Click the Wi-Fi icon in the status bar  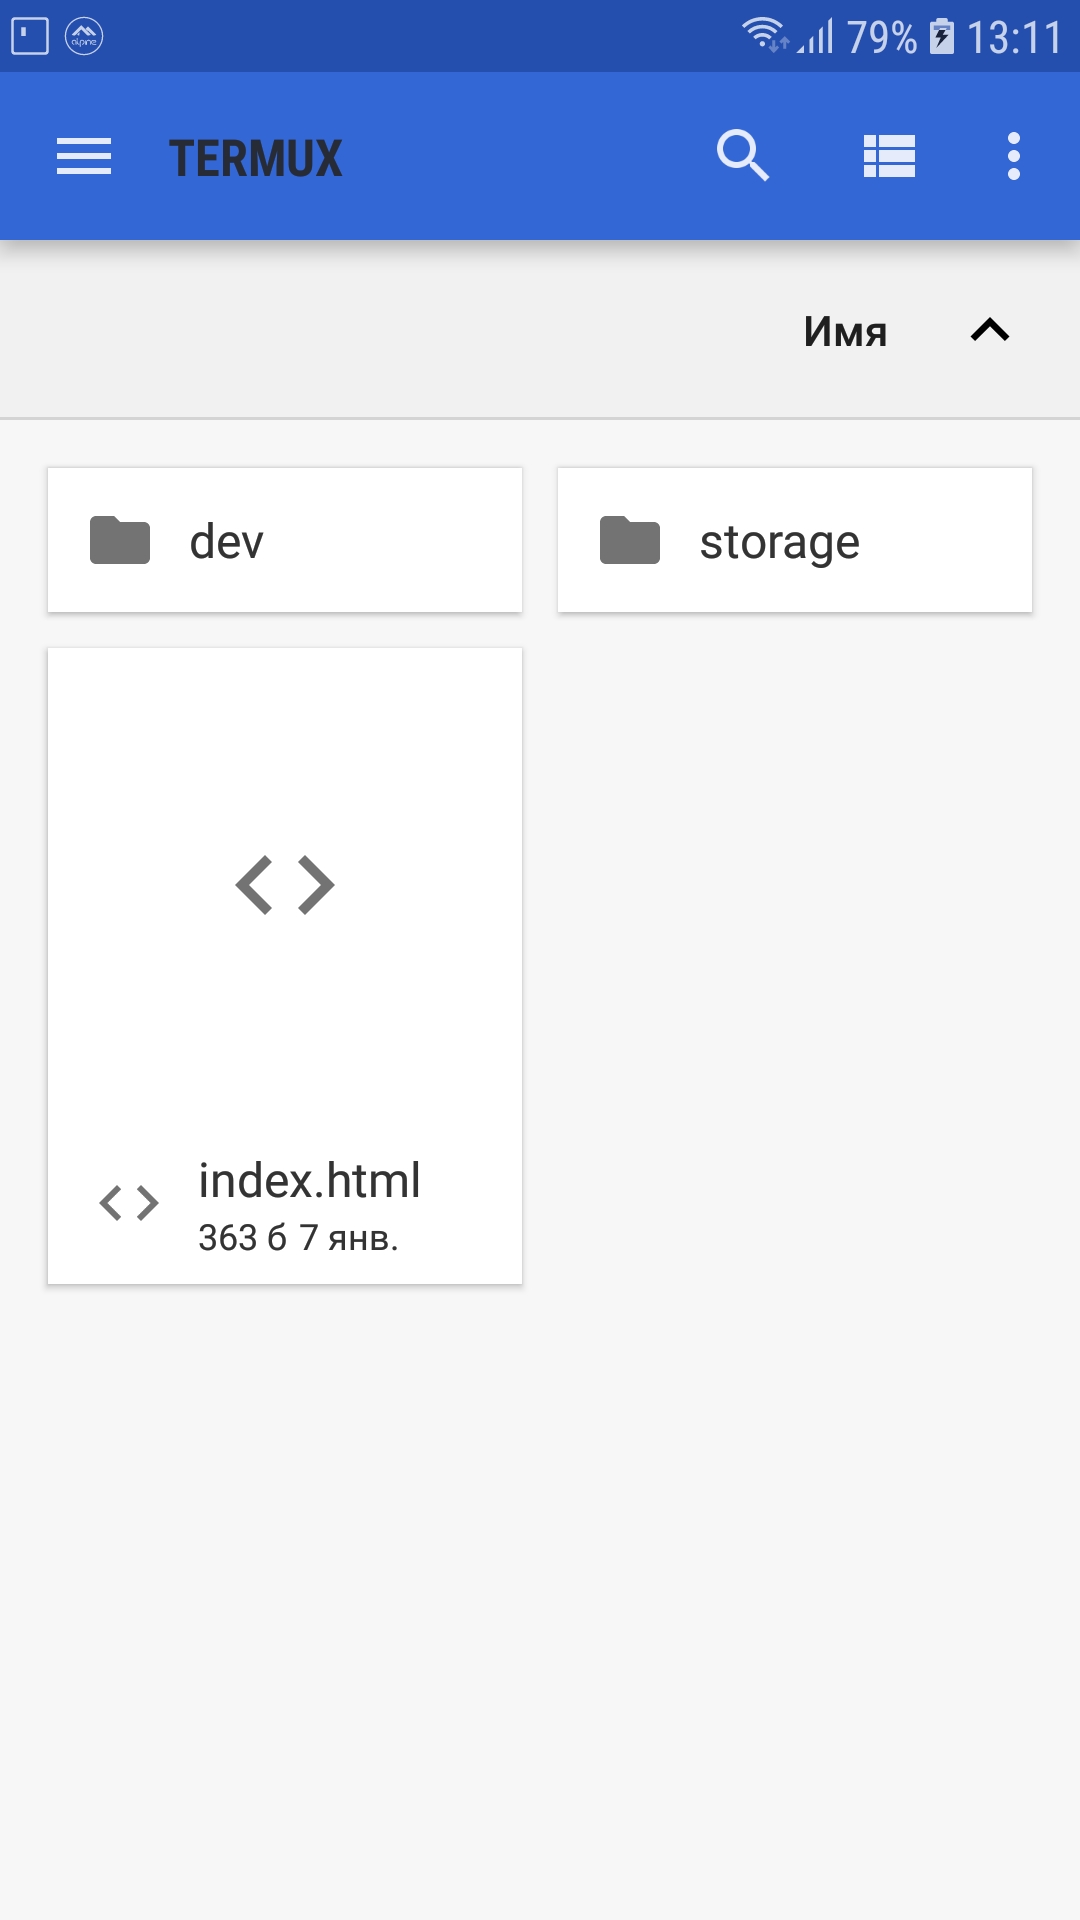coord(762,33)
